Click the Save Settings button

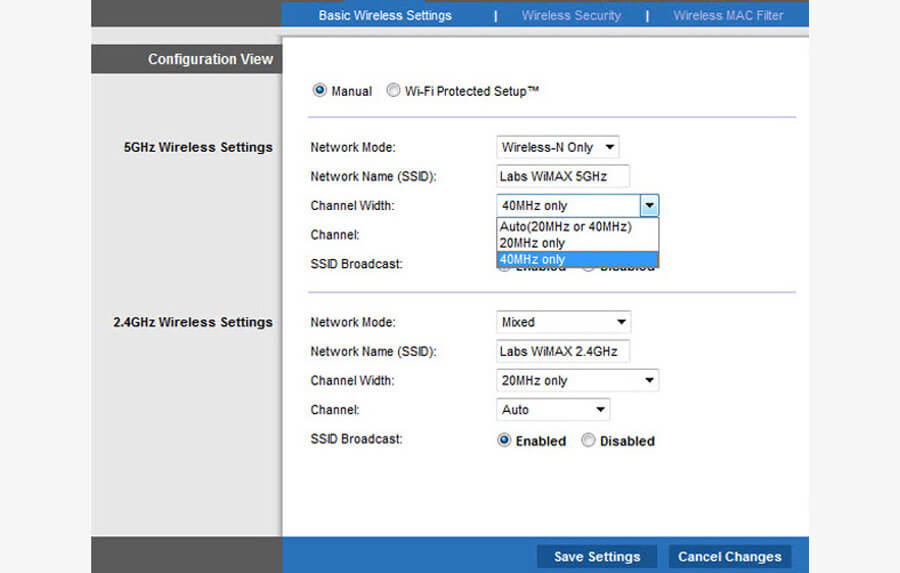click(x=597, y=557)
